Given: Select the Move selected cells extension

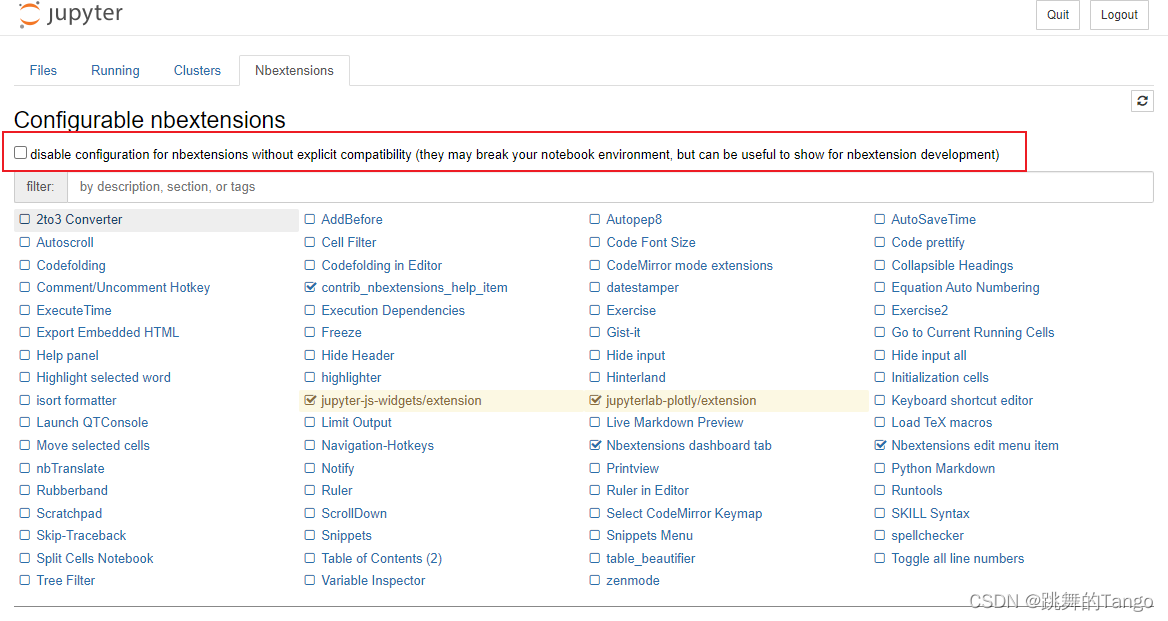Looking at the screenshot, I should pyautogui.click(x=93, y=445).
